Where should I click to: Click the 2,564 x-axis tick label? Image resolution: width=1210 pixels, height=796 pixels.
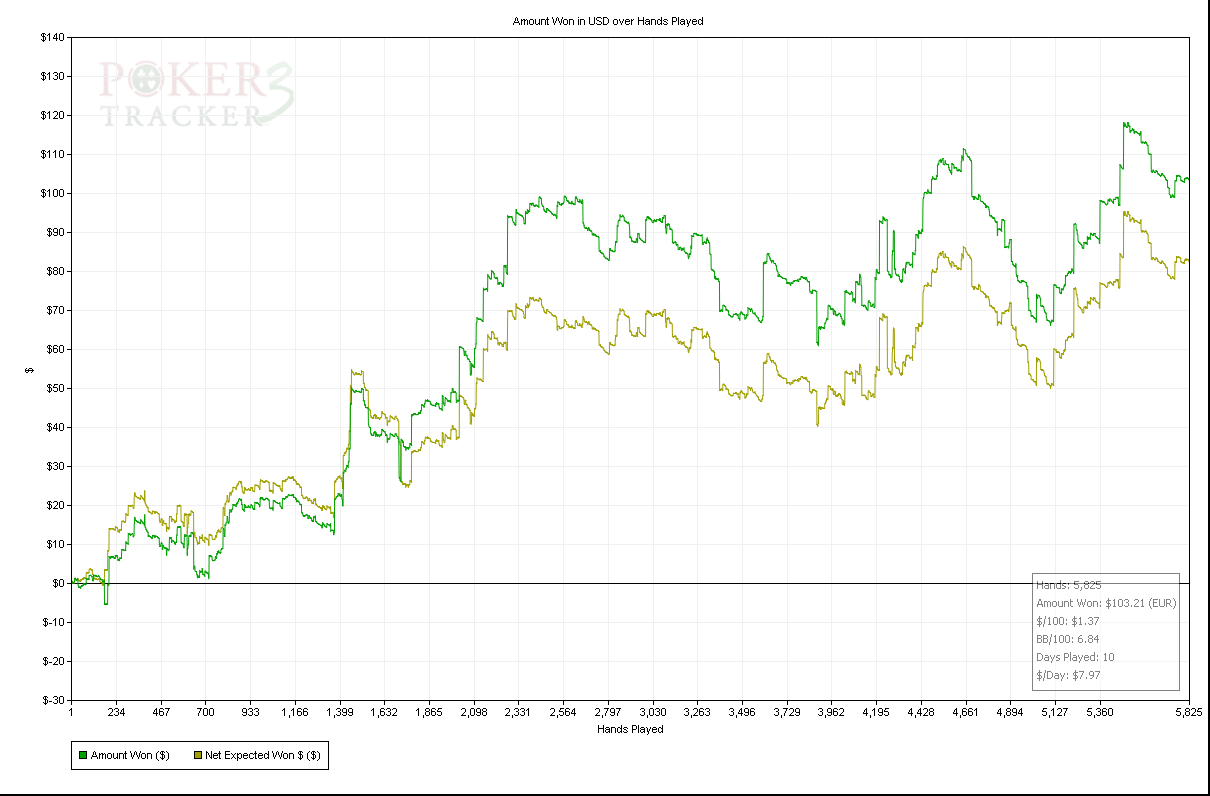(x=563, y=713)
